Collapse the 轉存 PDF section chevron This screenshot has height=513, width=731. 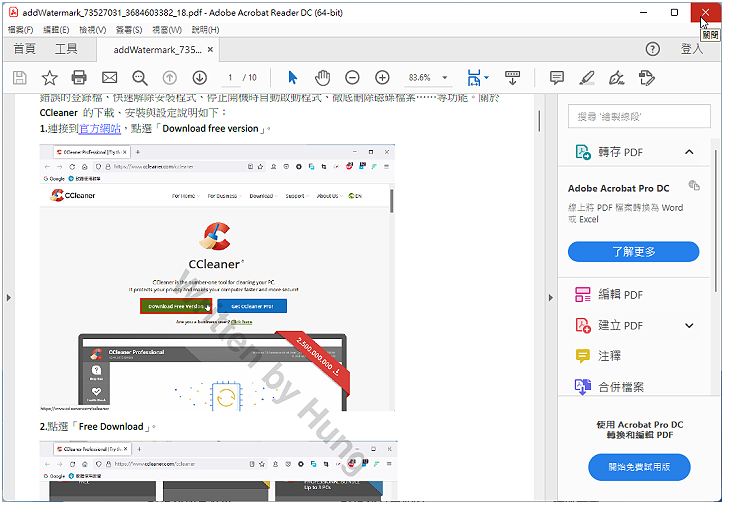tap(689, 152)
